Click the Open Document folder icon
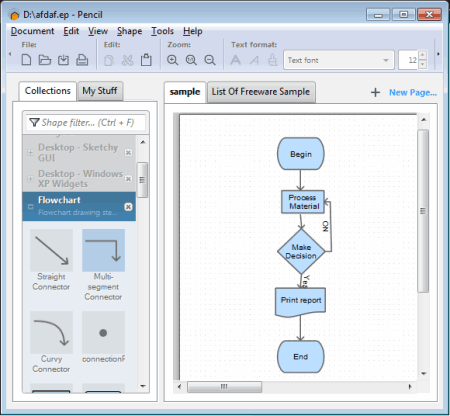Screen dimensions: 450x416 45,60
